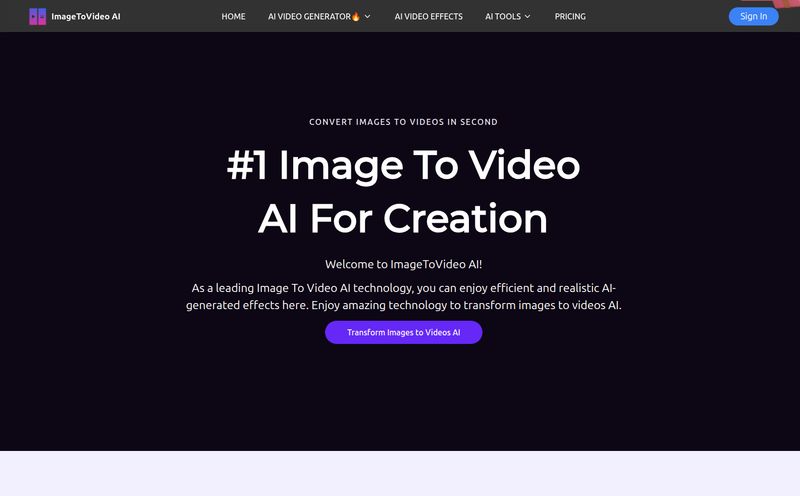Expand the chevron beside AI VIDEO GENERATOR
Image resolution: width=800 pixels, height=496 pixels.
coord(367,16)
